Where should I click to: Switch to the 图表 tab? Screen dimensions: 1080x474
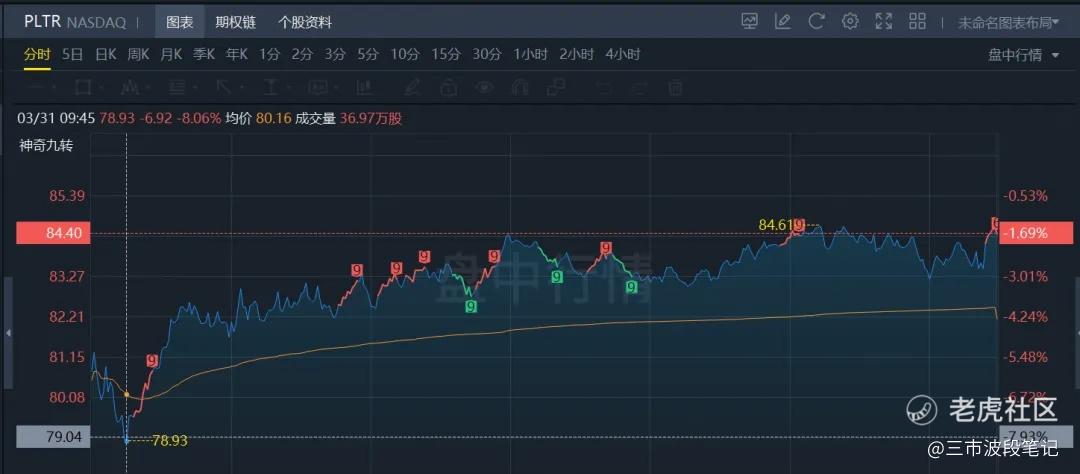click(x=179, y=22)
